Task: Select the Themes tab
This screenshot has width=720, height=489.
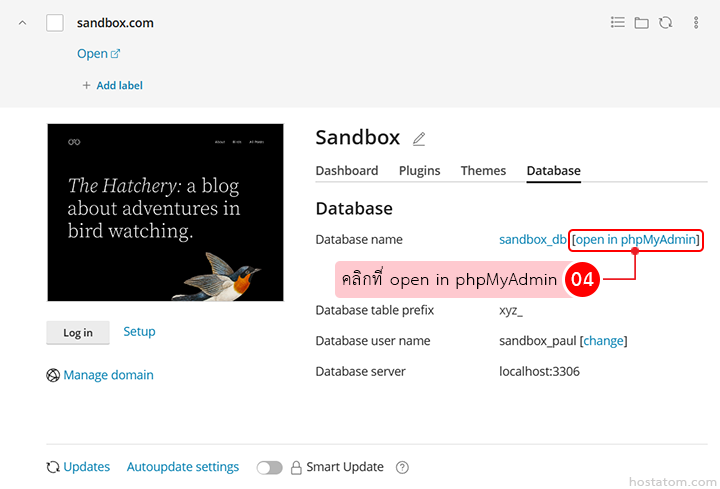Action: click(483, 171)
